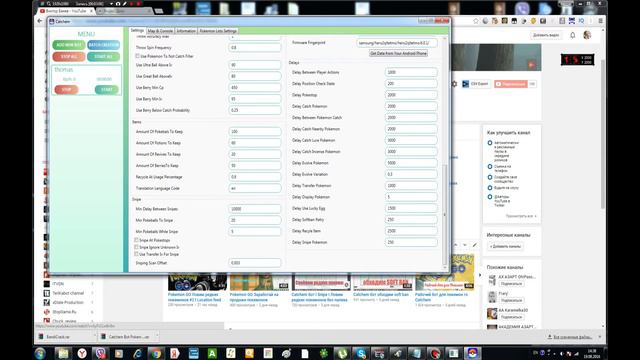Edit Delay Between Player Actions field
This screenshot has width=640, height=360.
pyautogui.click(x=411, y=72)
